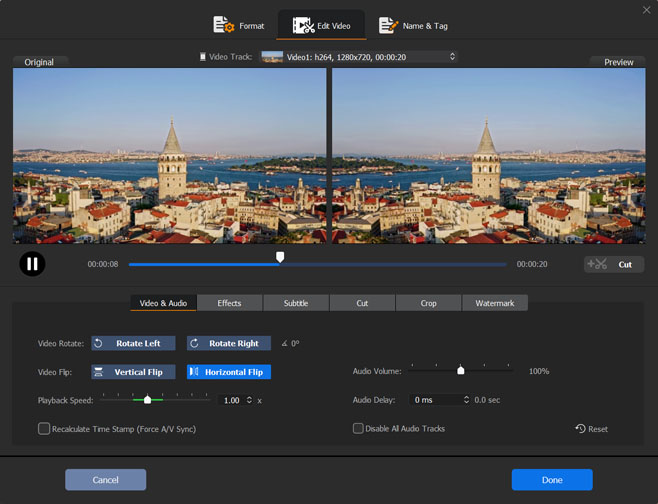This screenshot has height=504, width=658.
Task: Toggle the Horizontal Flip button
Action: tap(229, 372)
